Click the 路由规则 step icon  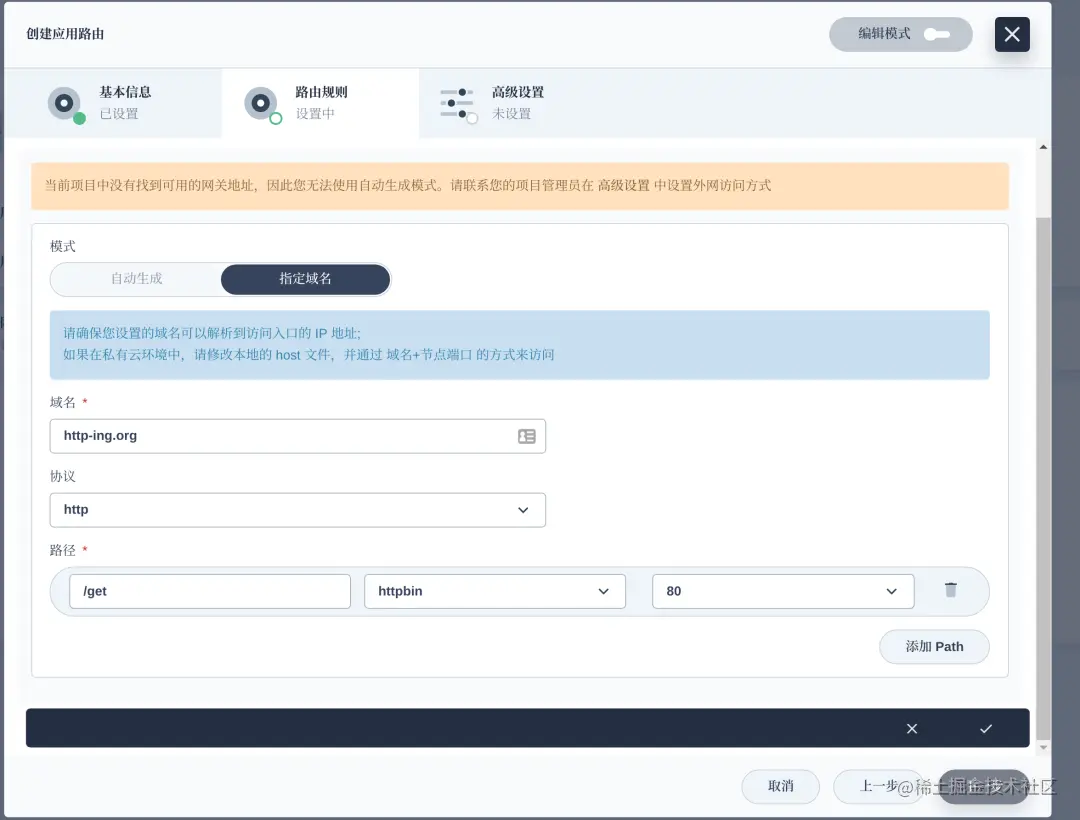262,105
